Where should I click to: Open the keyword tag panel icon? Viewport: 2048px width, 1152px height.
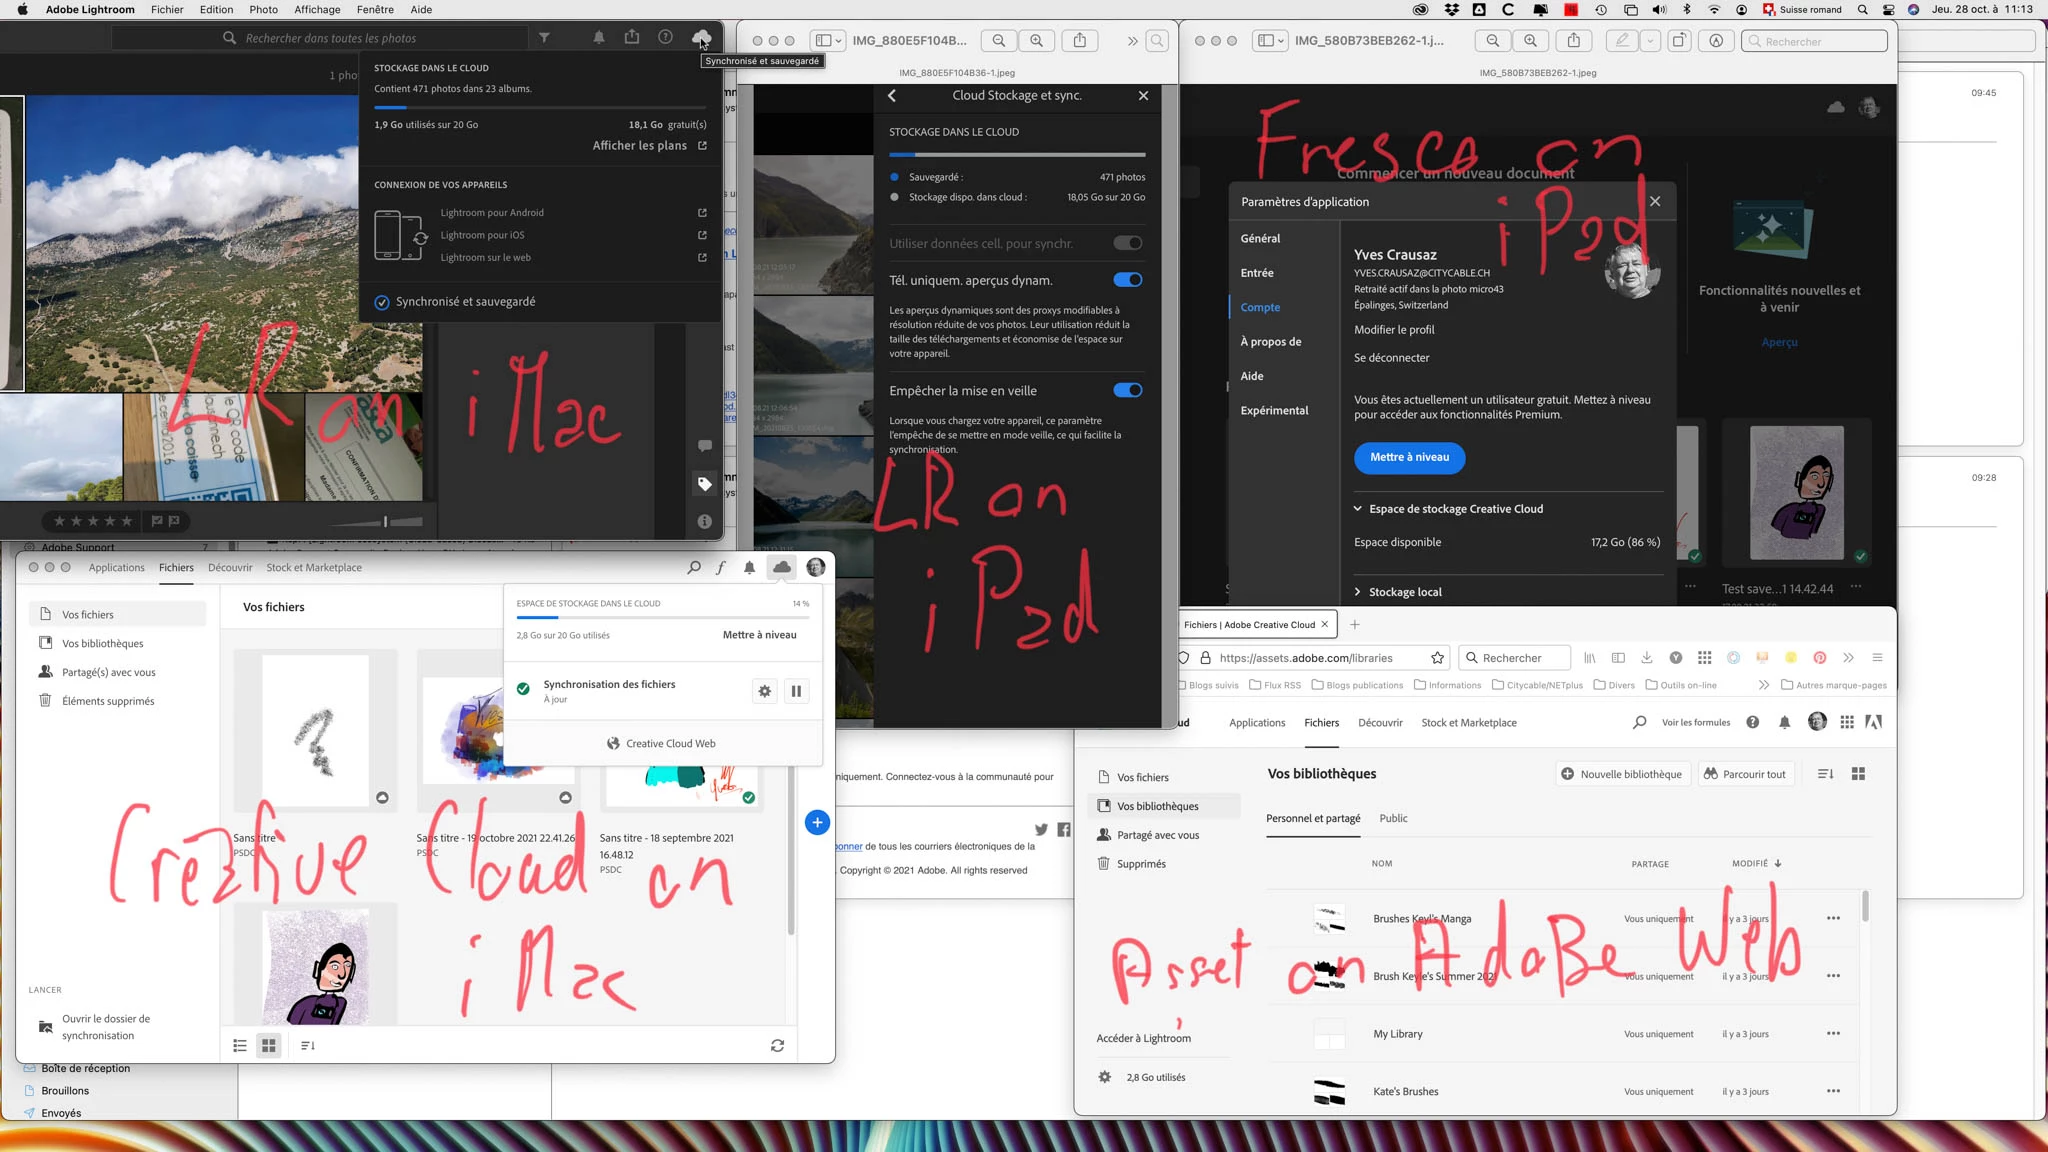[704, 484]
